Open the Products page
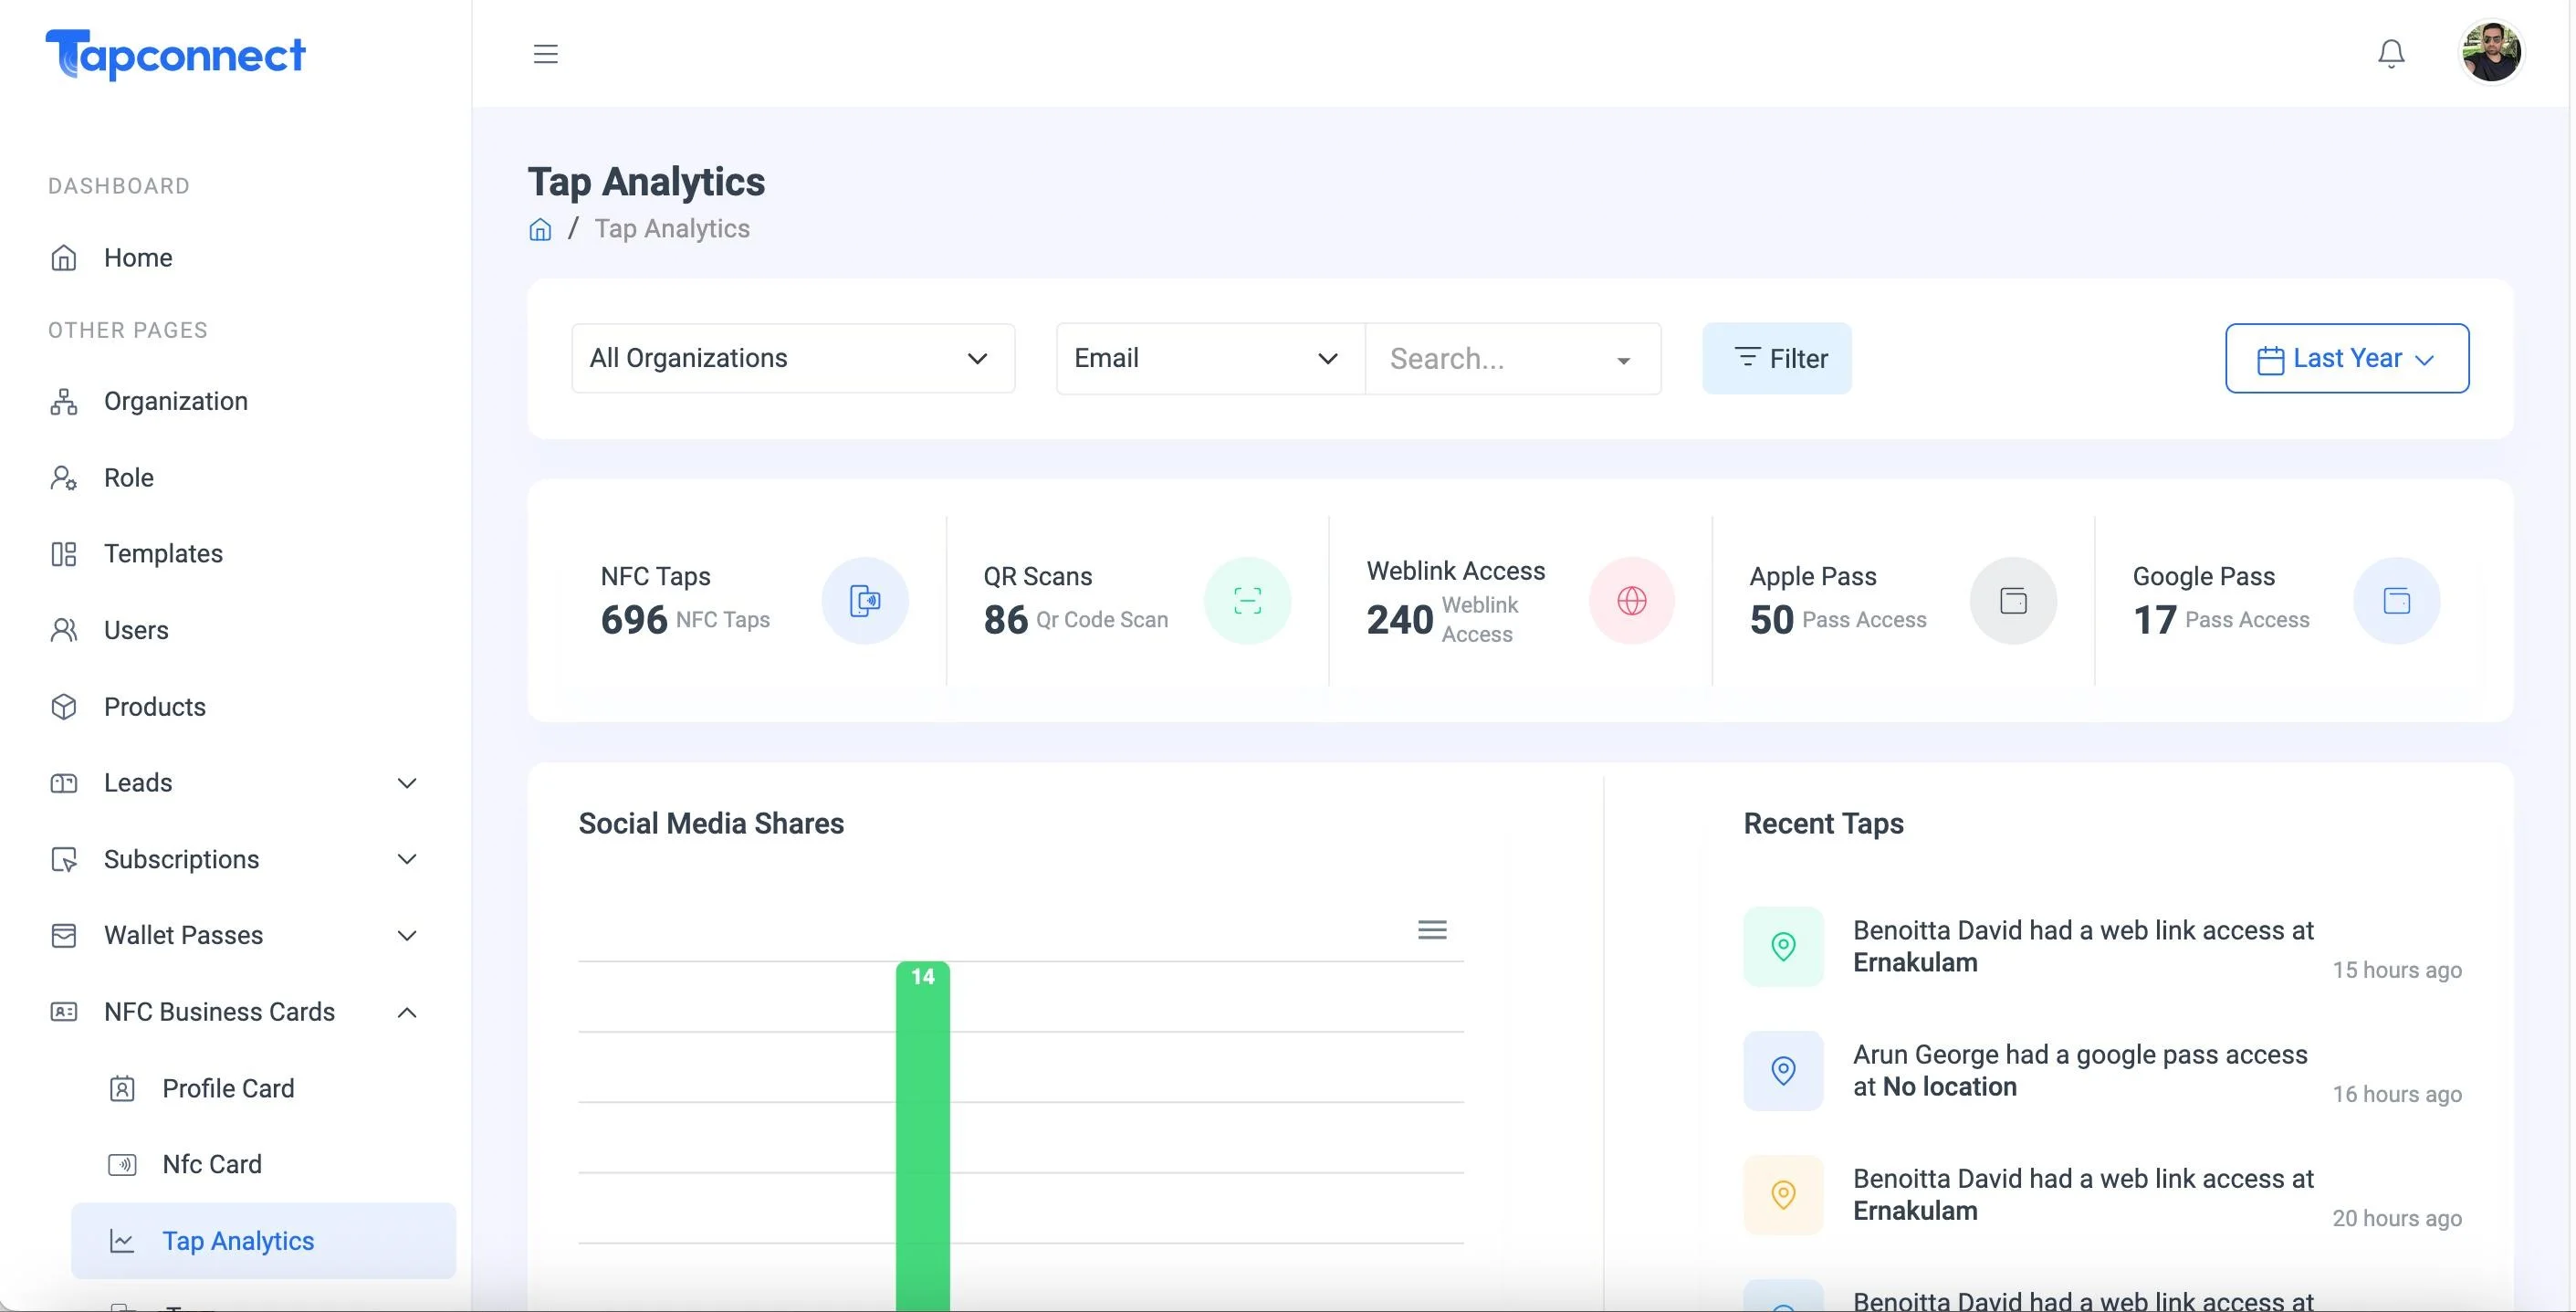 click(155, 707)
